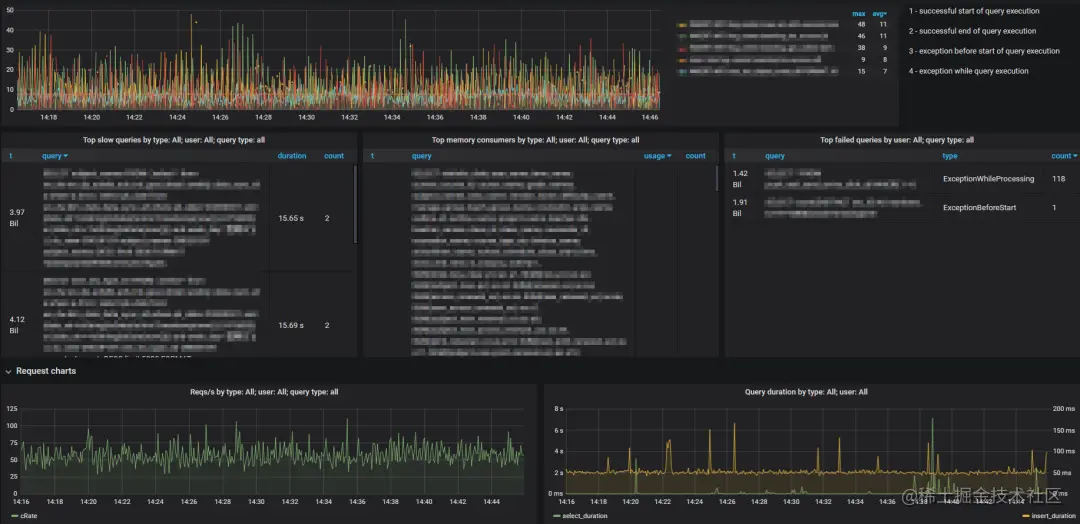Click the query cell in the ExceptionWhileProcessing row

840,179
